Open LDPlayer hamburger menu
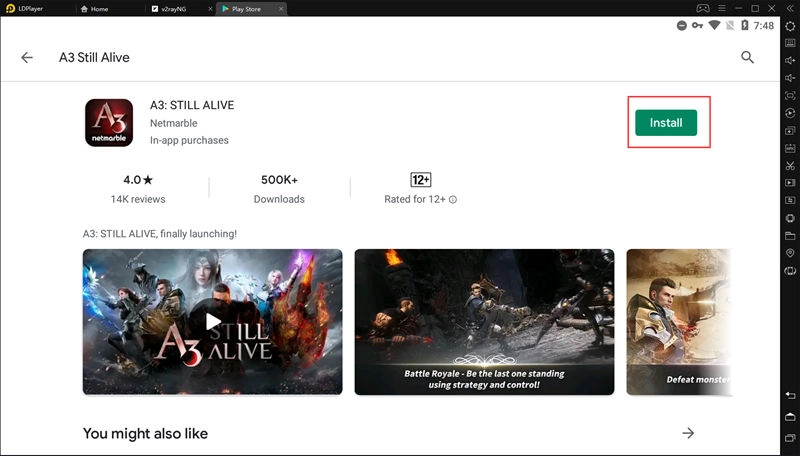The height and width of the screenshot is (456, 800). click(x=722, y=8)
